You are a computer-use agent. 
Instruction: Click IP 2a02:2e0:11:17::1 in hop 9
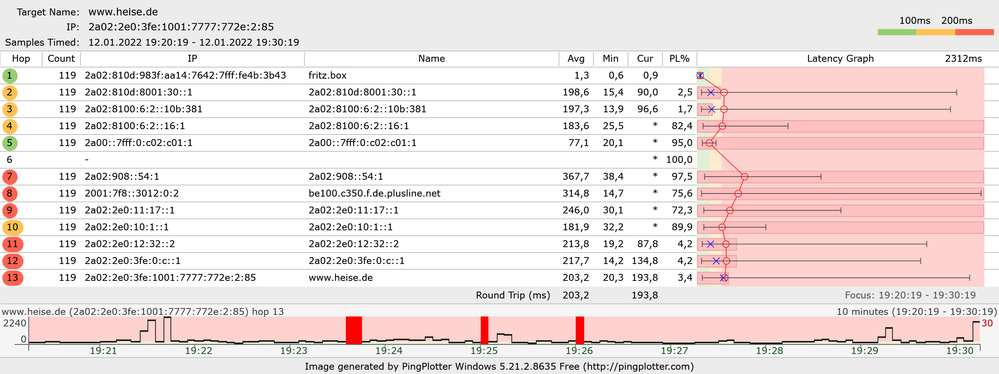(x=129, y=210)
